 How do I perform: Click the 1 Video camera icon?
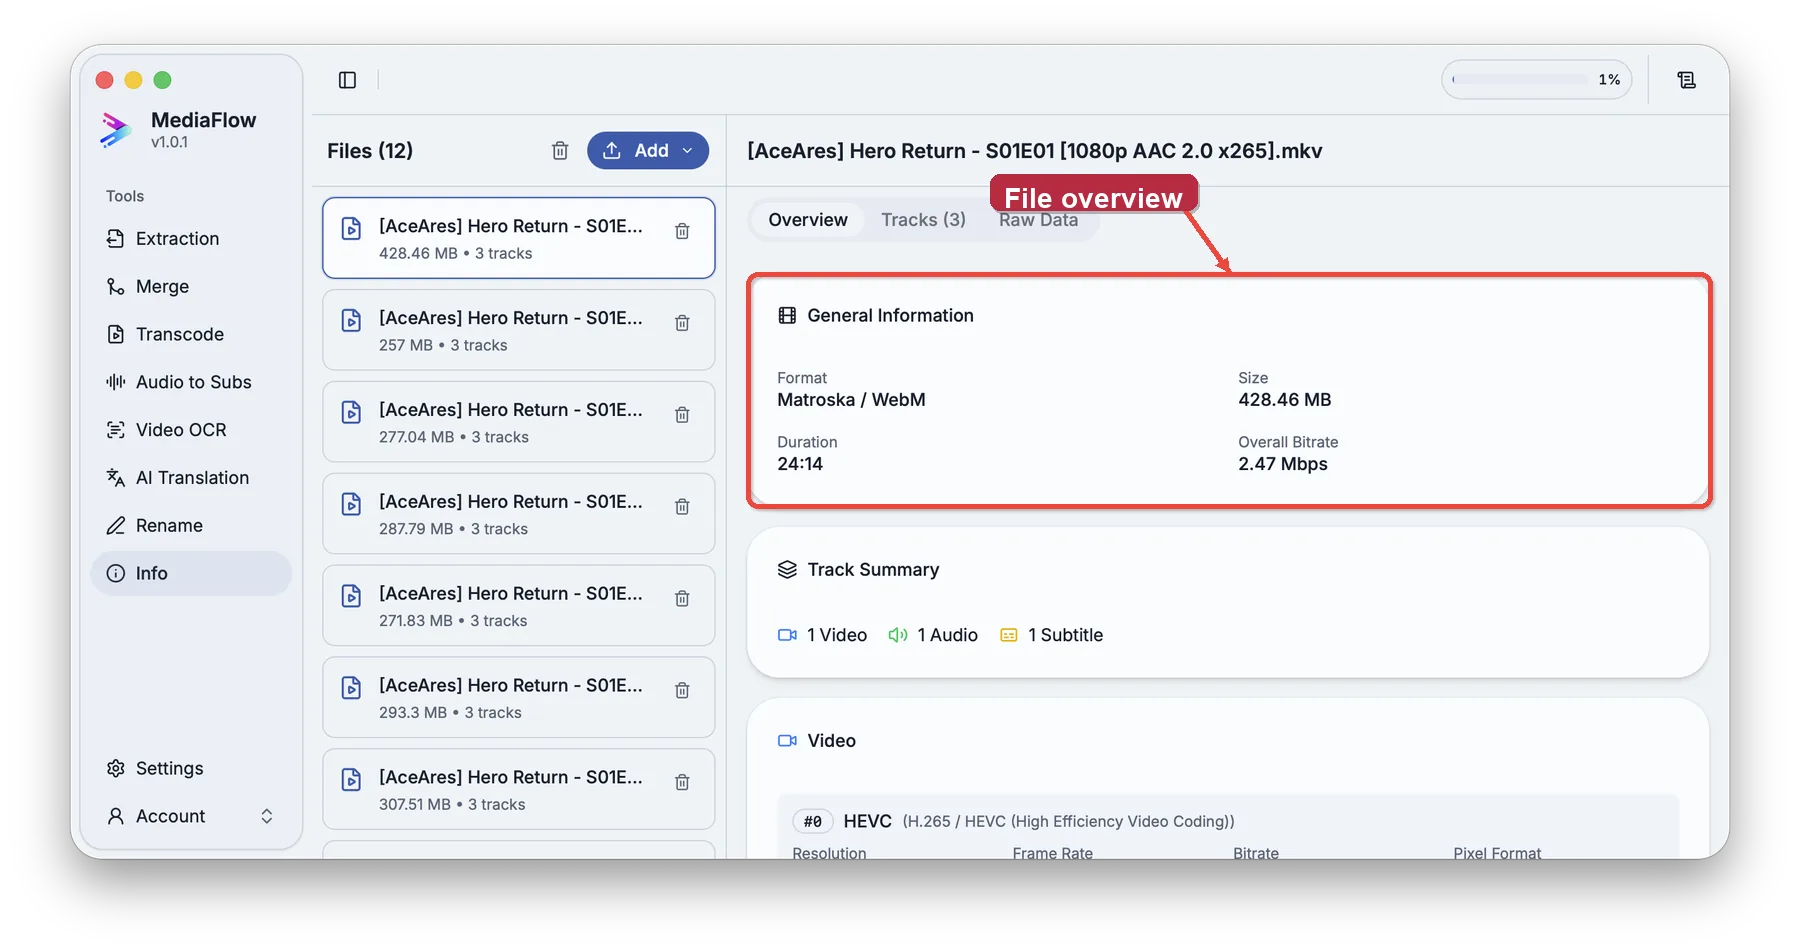coord(787,635)
